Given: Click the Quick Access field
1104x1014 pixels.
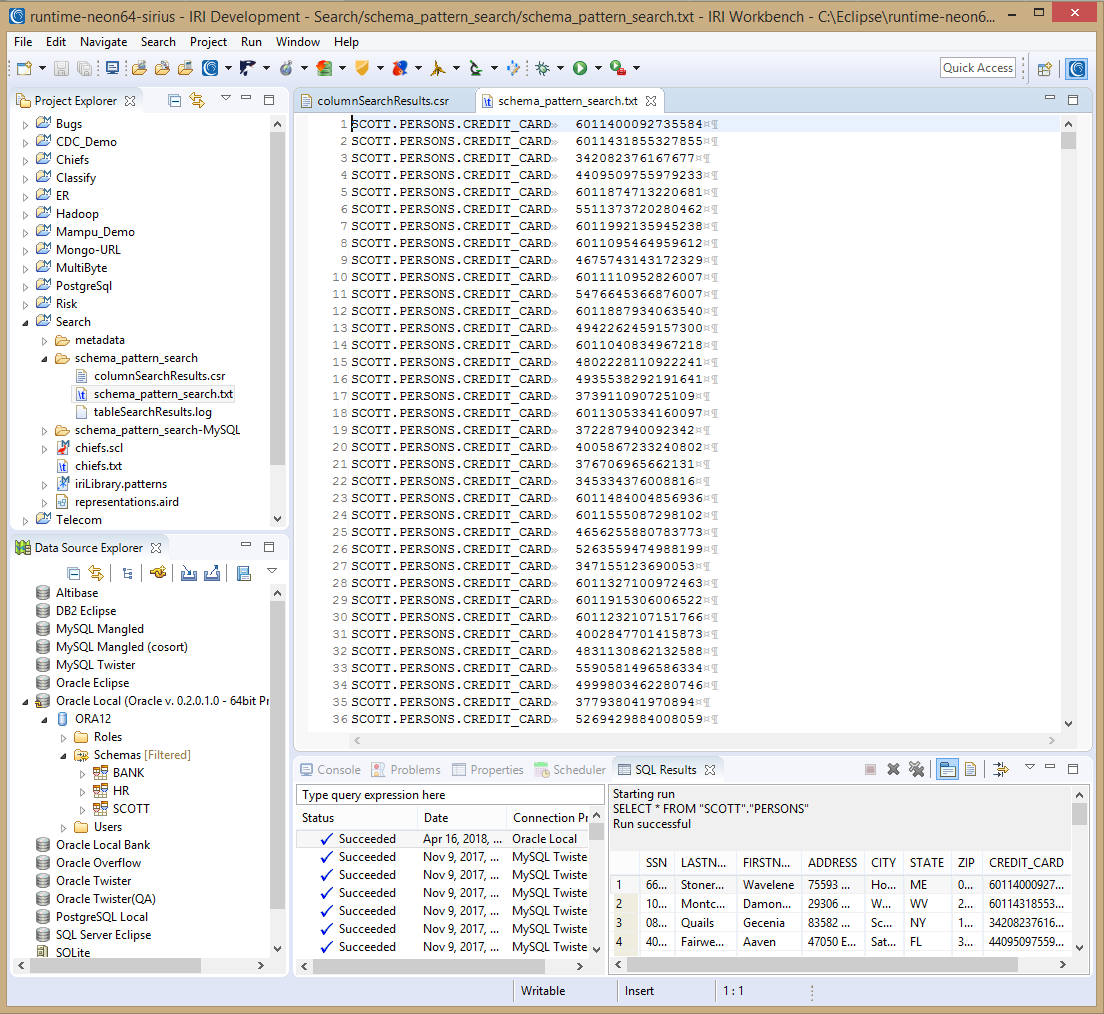Looking at the screenshot, I should (978, 68).
